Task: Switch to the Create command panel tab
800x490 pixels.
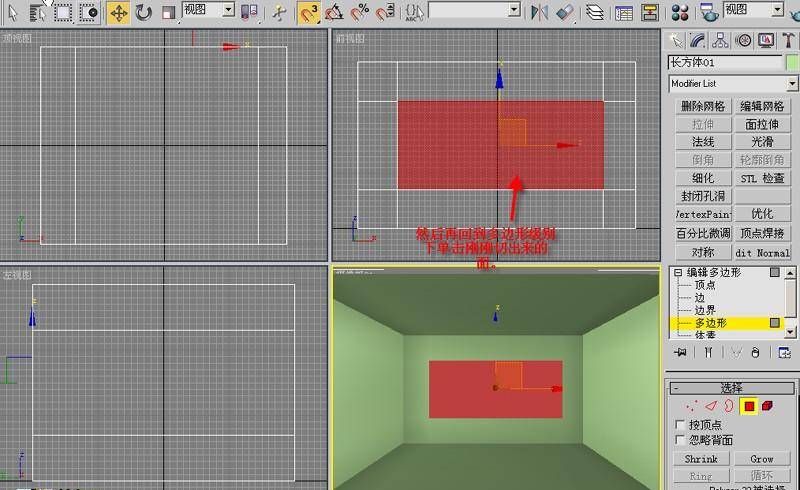Action: pyautogui.click(x=676, y=40)
